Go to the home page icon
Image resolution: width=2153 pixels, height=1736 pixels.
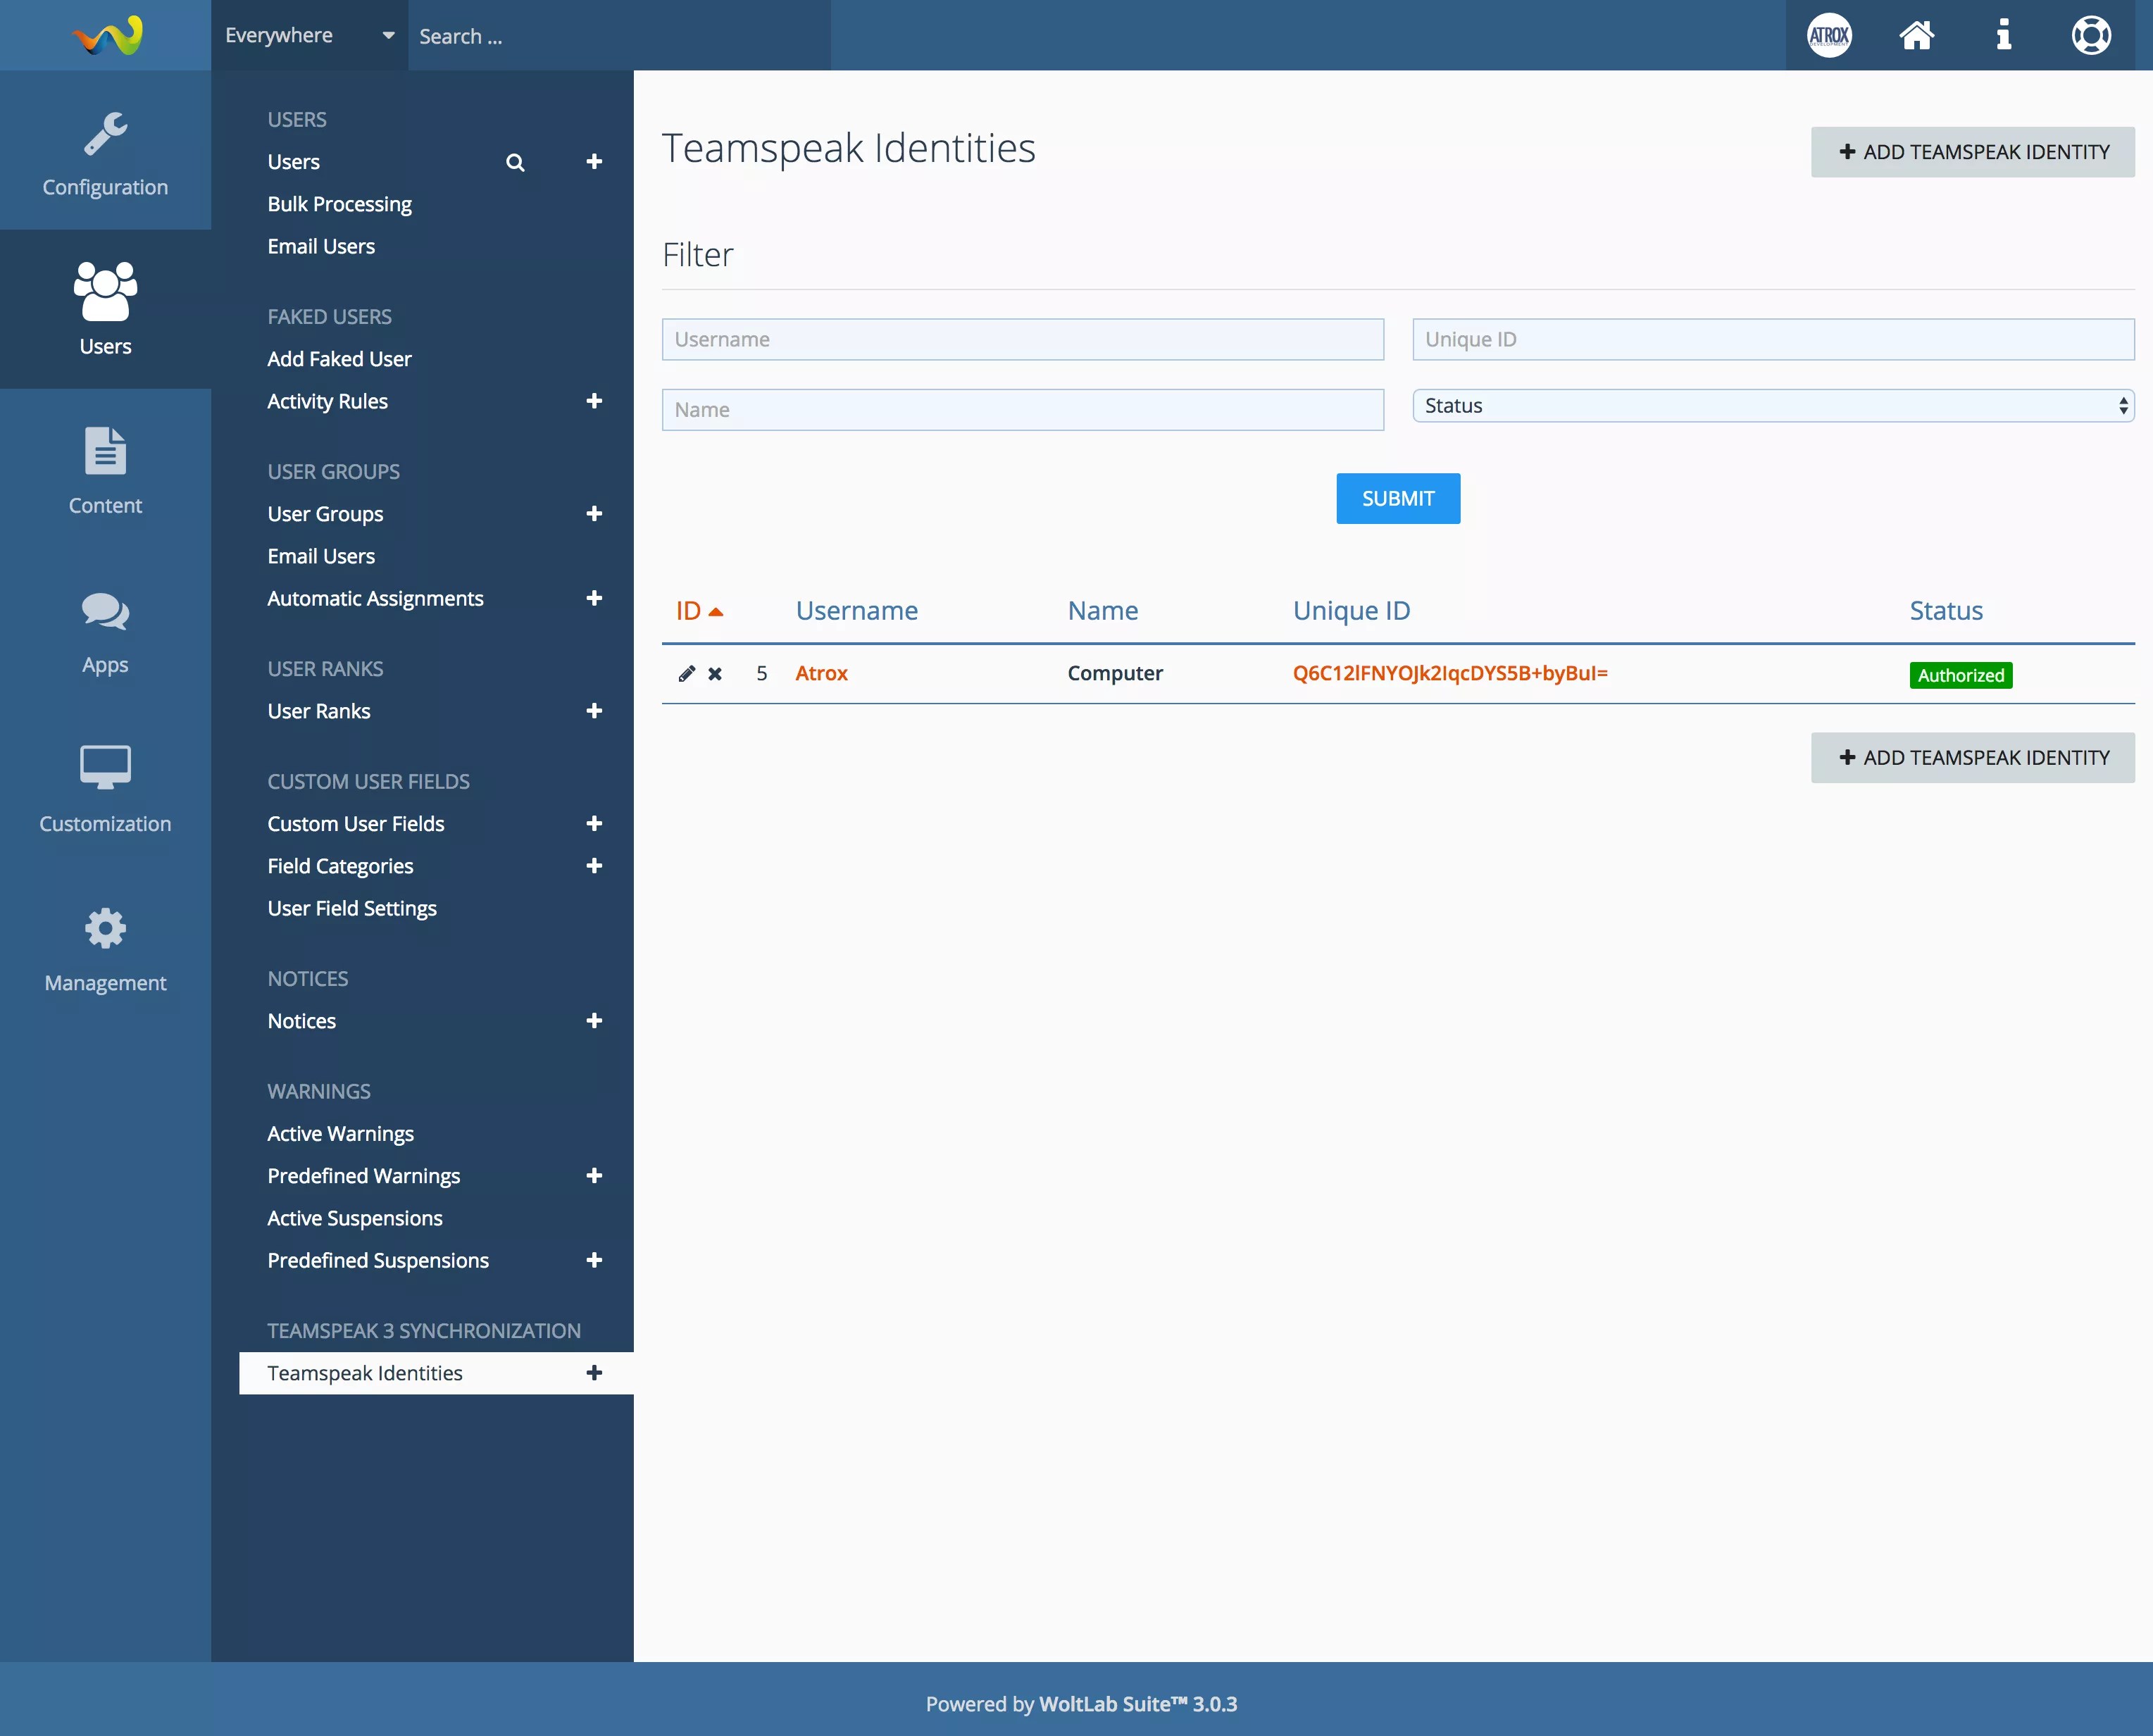point(1916,35)
